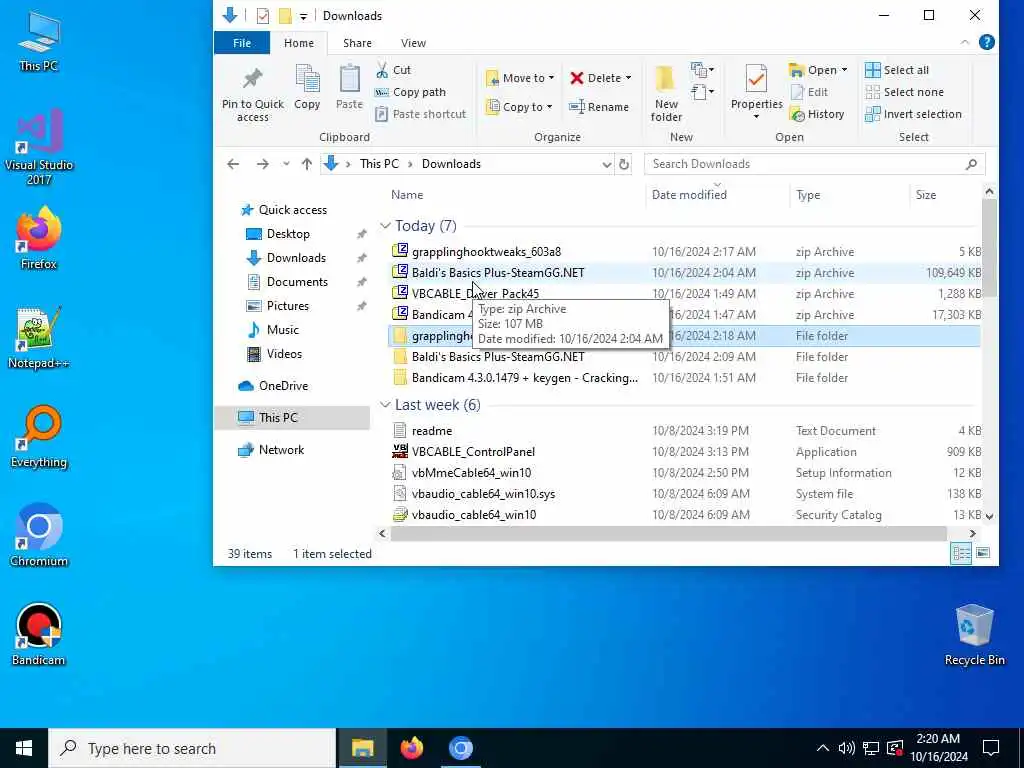
Task: Click Firefox icon in the taskbar
Action: tap(411, 748)
